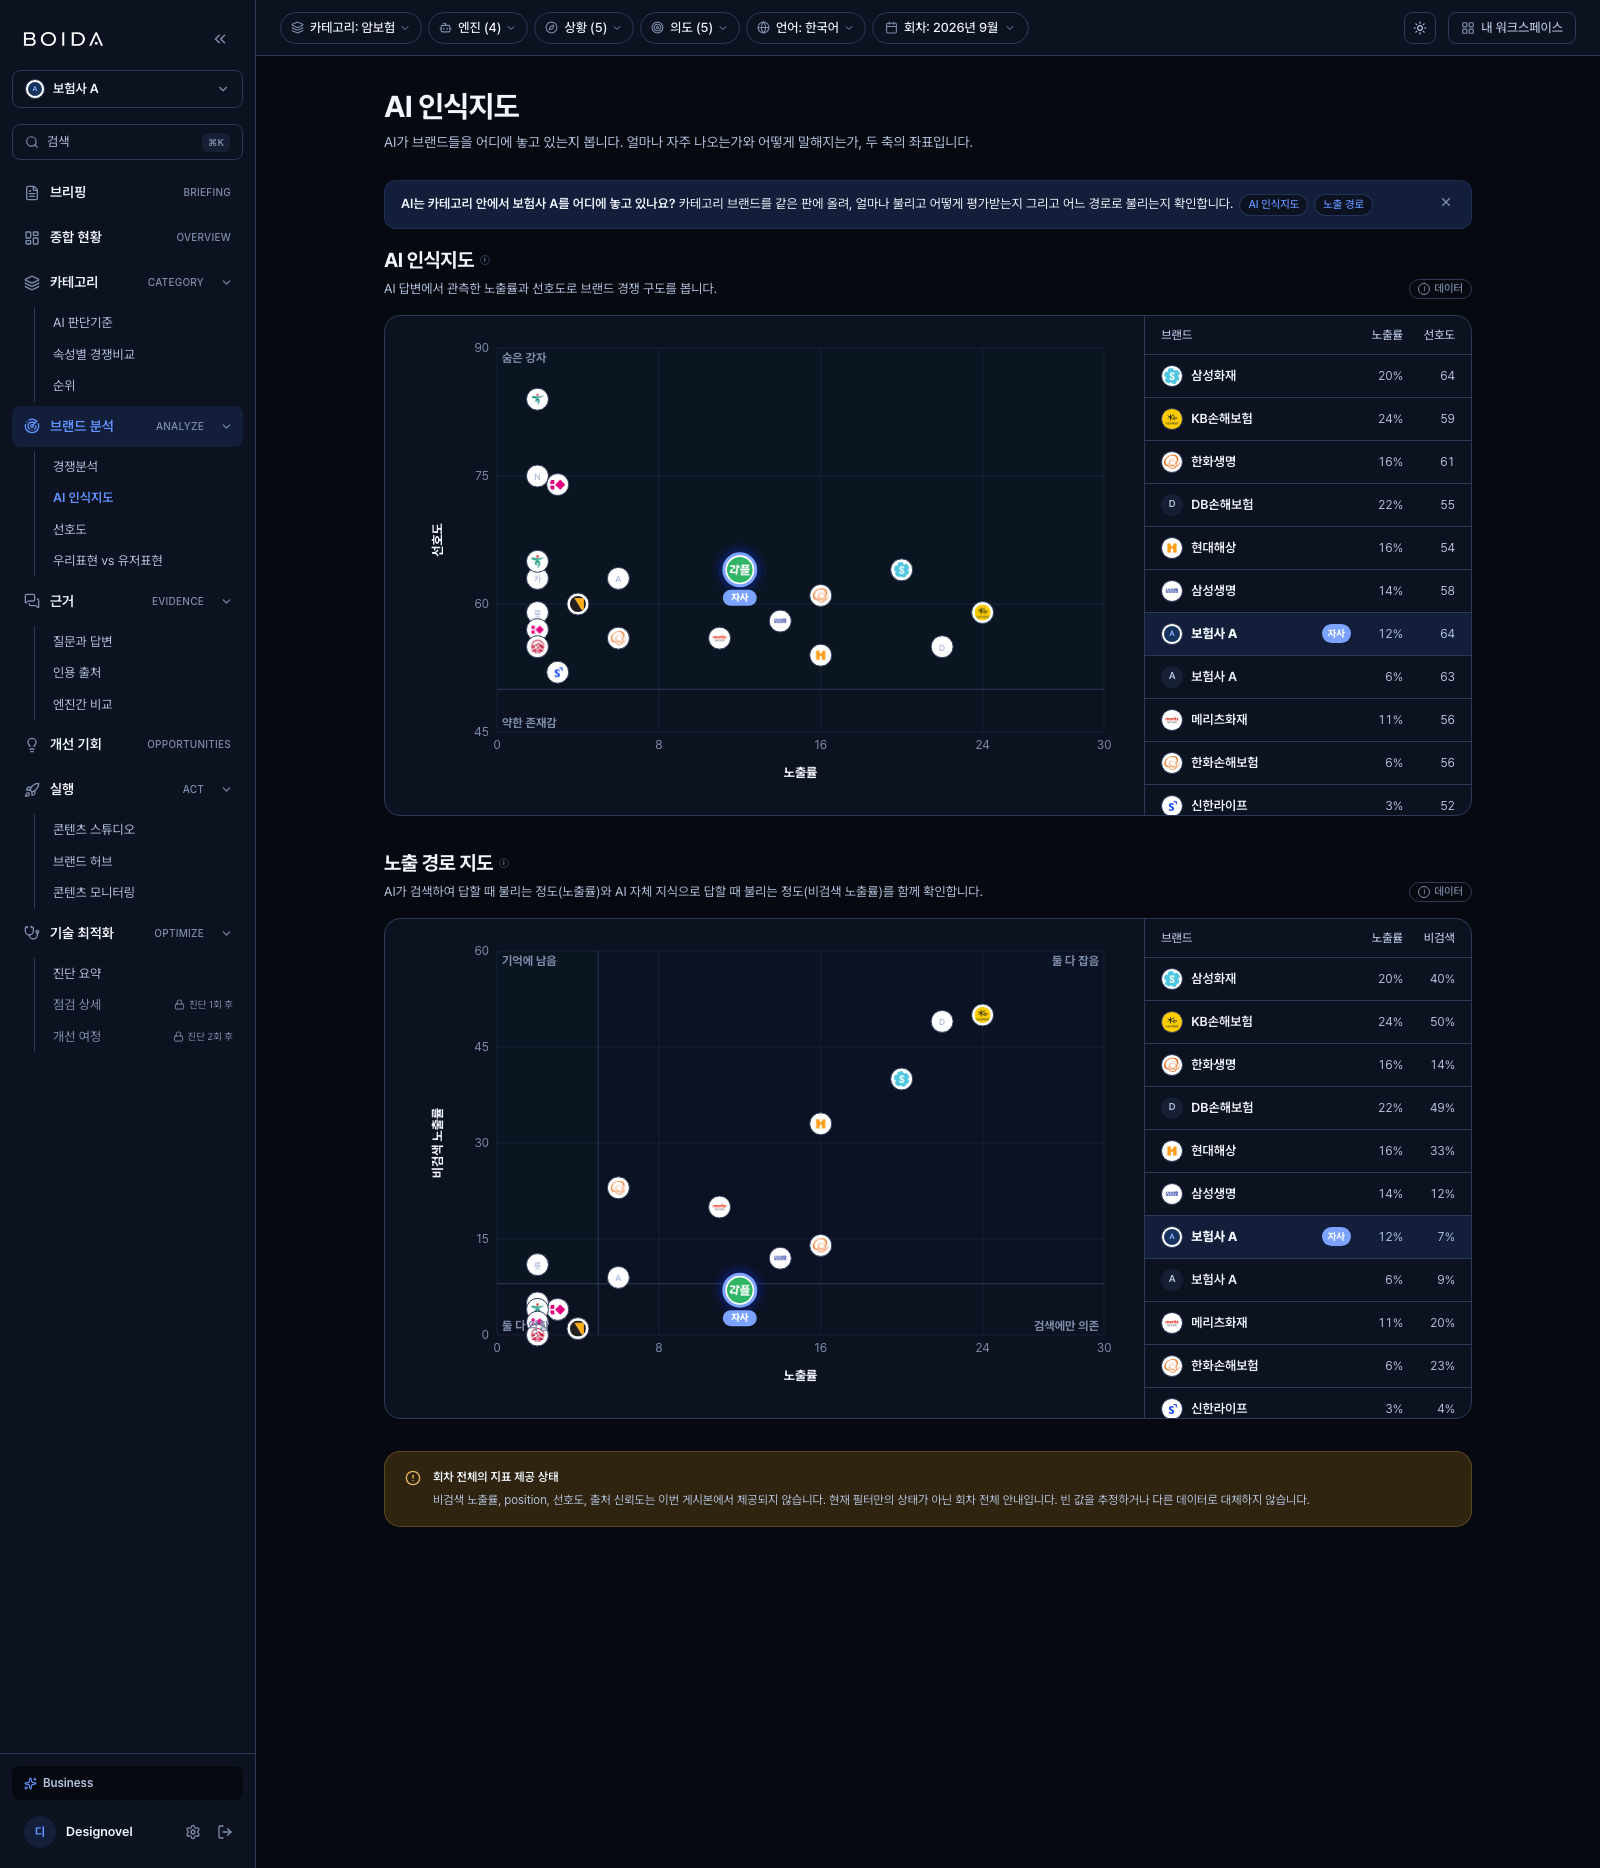Select the 자사 marker in the 선호도 chart
Screen dimensions: 1600x1868
pos(739,570)
